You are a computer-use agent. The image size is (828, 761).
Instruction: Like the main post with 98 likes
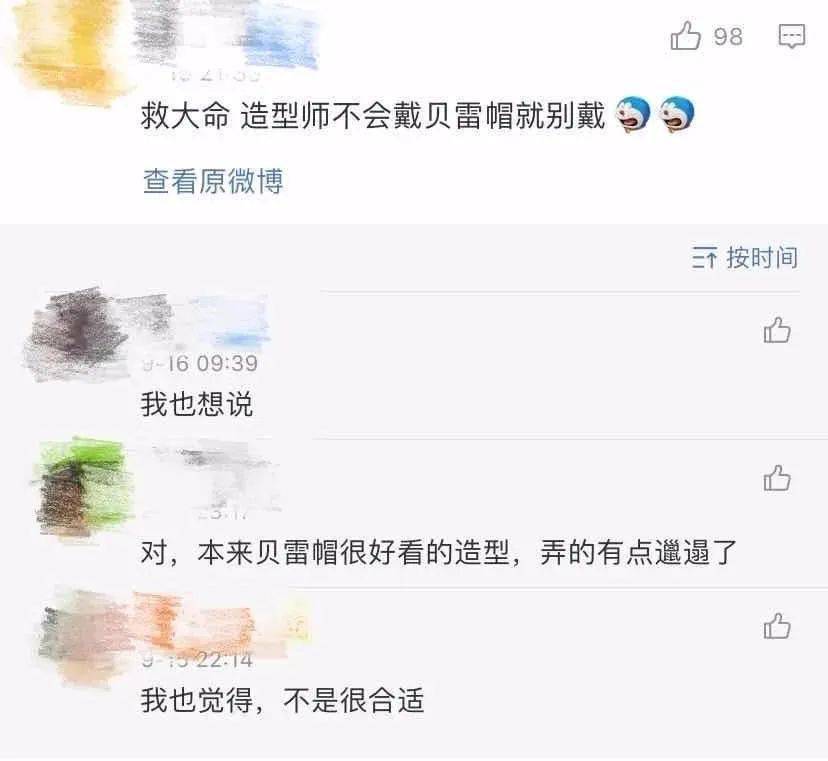coord(685,36)
